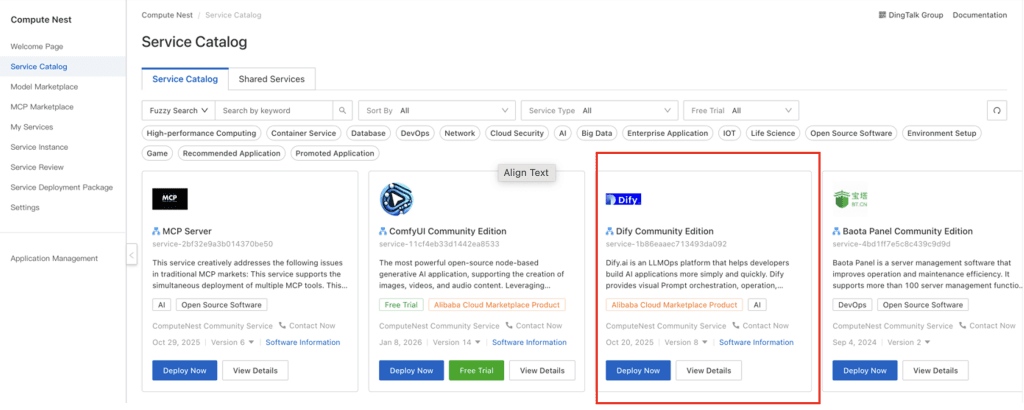1024x410 pixels.
Task: Filter by Enterprise Application tag
Action: [x=667, y=133]
